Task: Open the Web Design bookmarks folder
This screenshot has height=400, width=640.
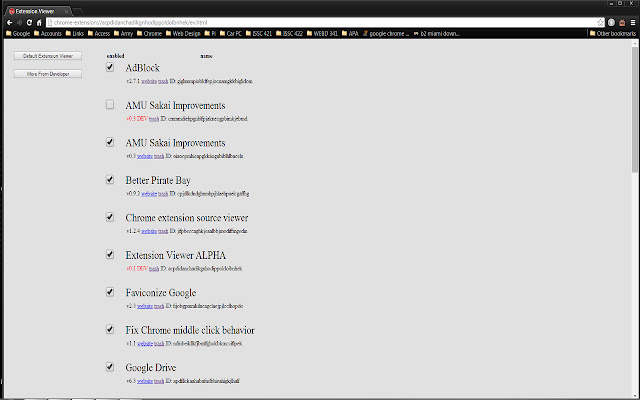Action: pos(183,33)
